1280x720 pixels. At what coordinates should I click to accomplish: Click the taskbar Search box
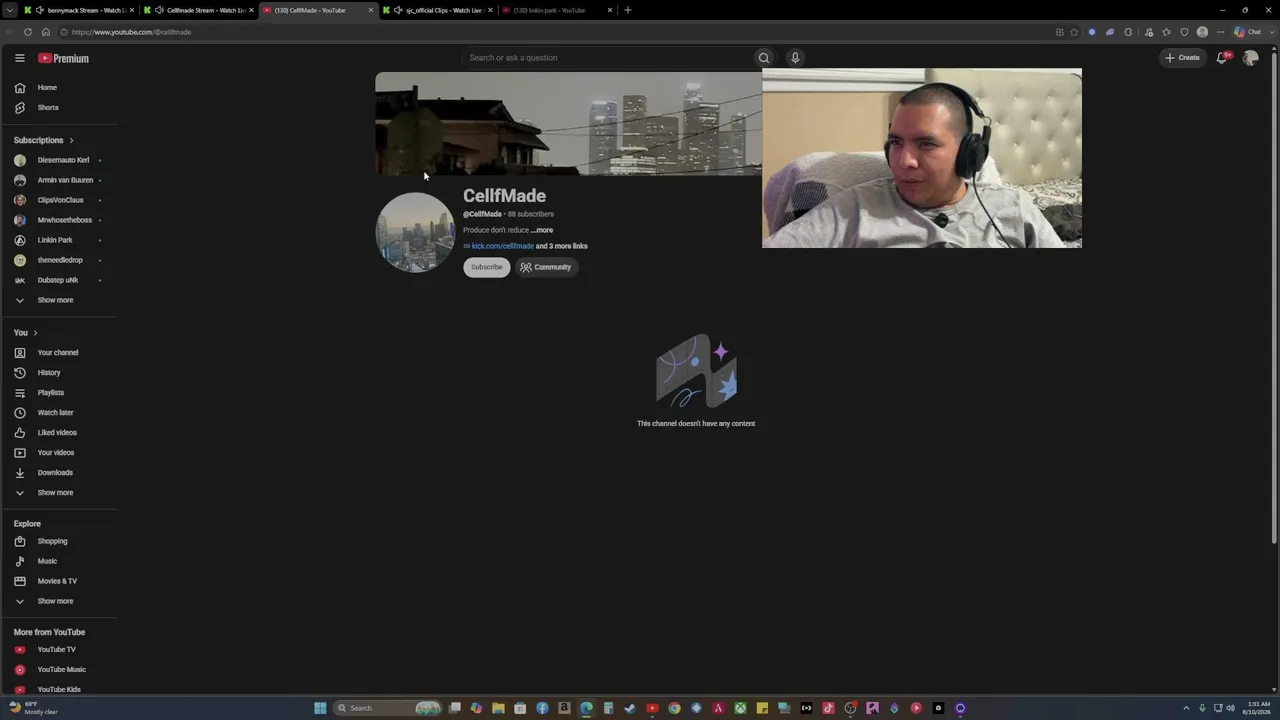tap(388, 708)
